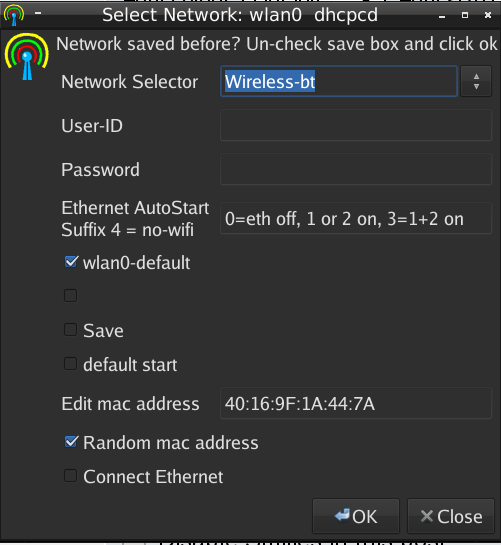
Task: Minimize the Select Network window
Action: click(442, 16)
